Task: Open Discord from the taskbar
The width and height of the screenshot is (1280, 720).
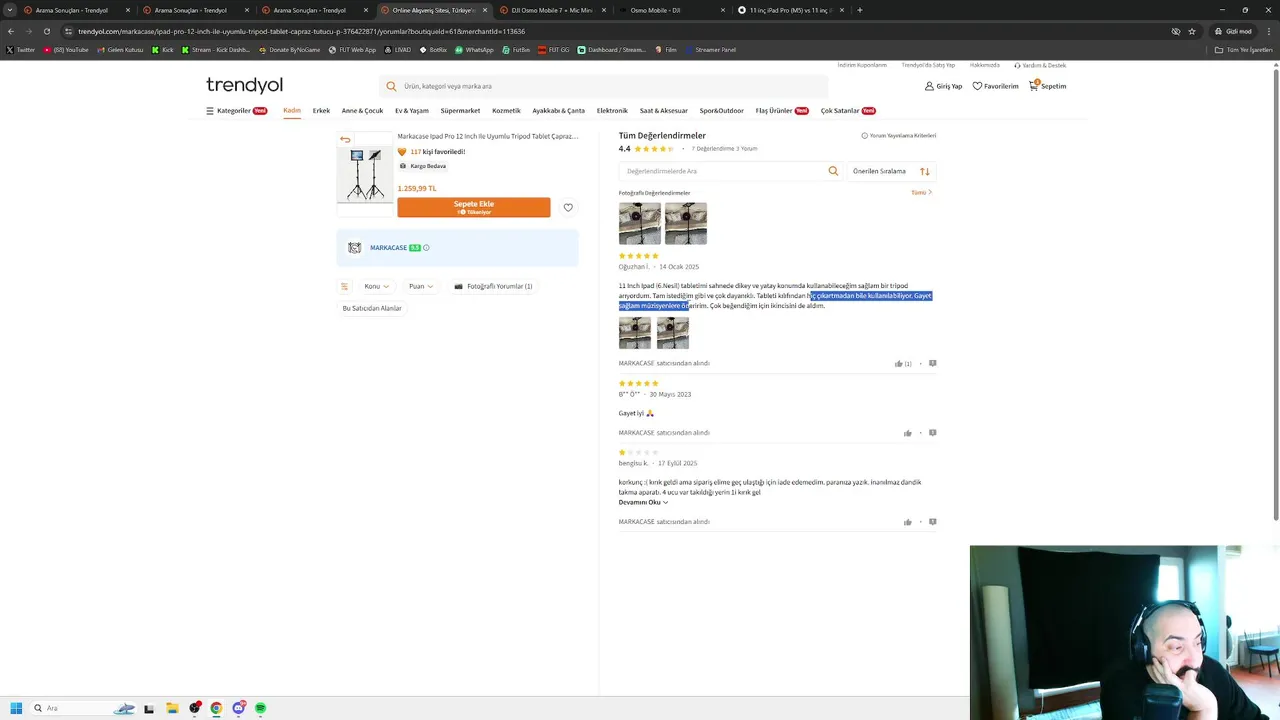Action: (x=238, y=708)
